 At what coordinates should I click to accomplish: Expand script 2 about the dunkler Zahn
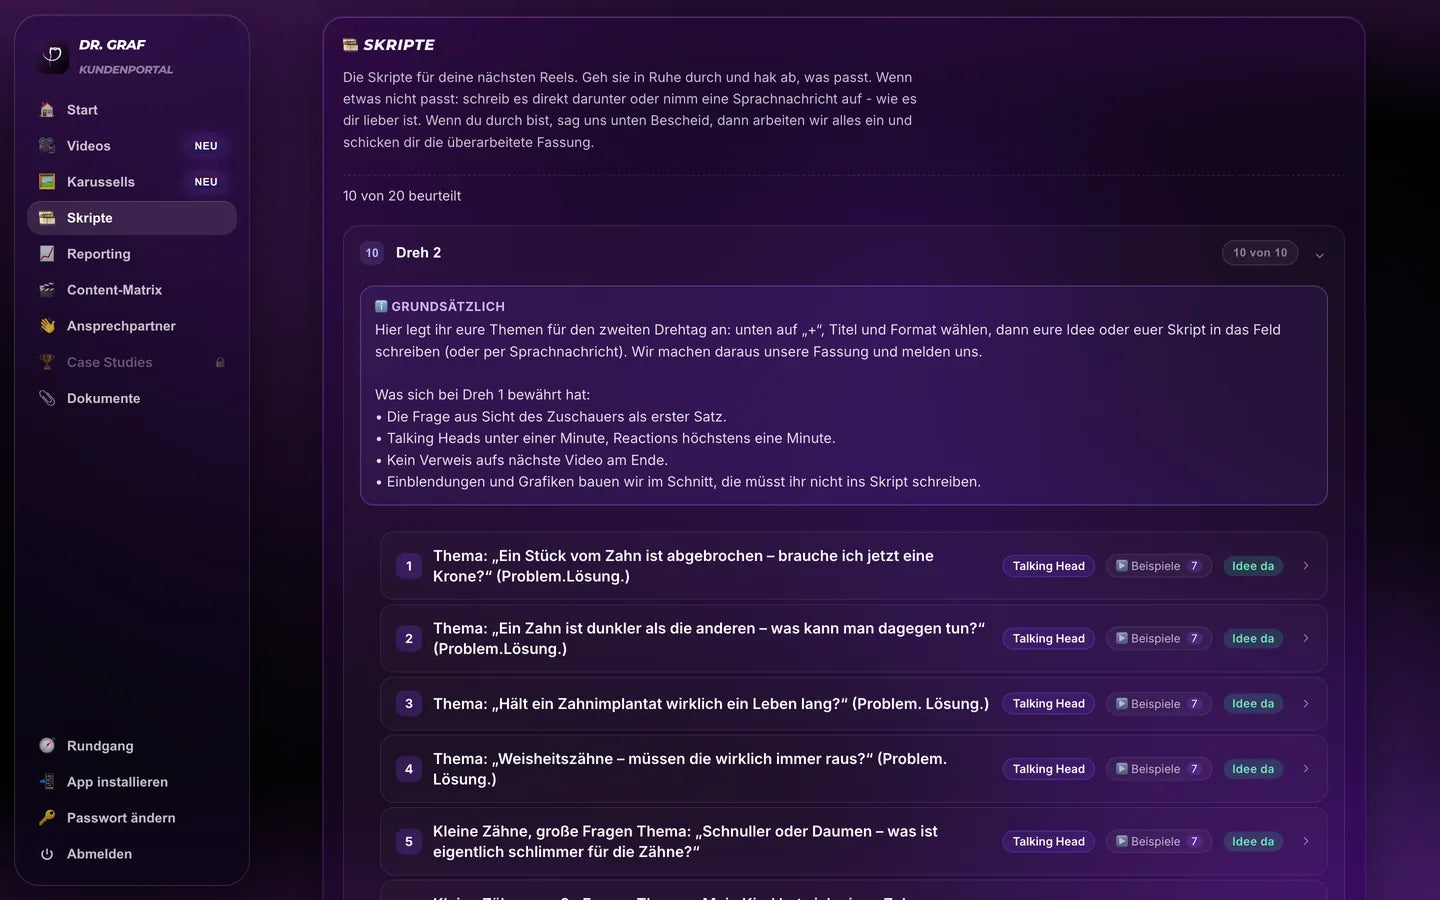pos(1306,639)
